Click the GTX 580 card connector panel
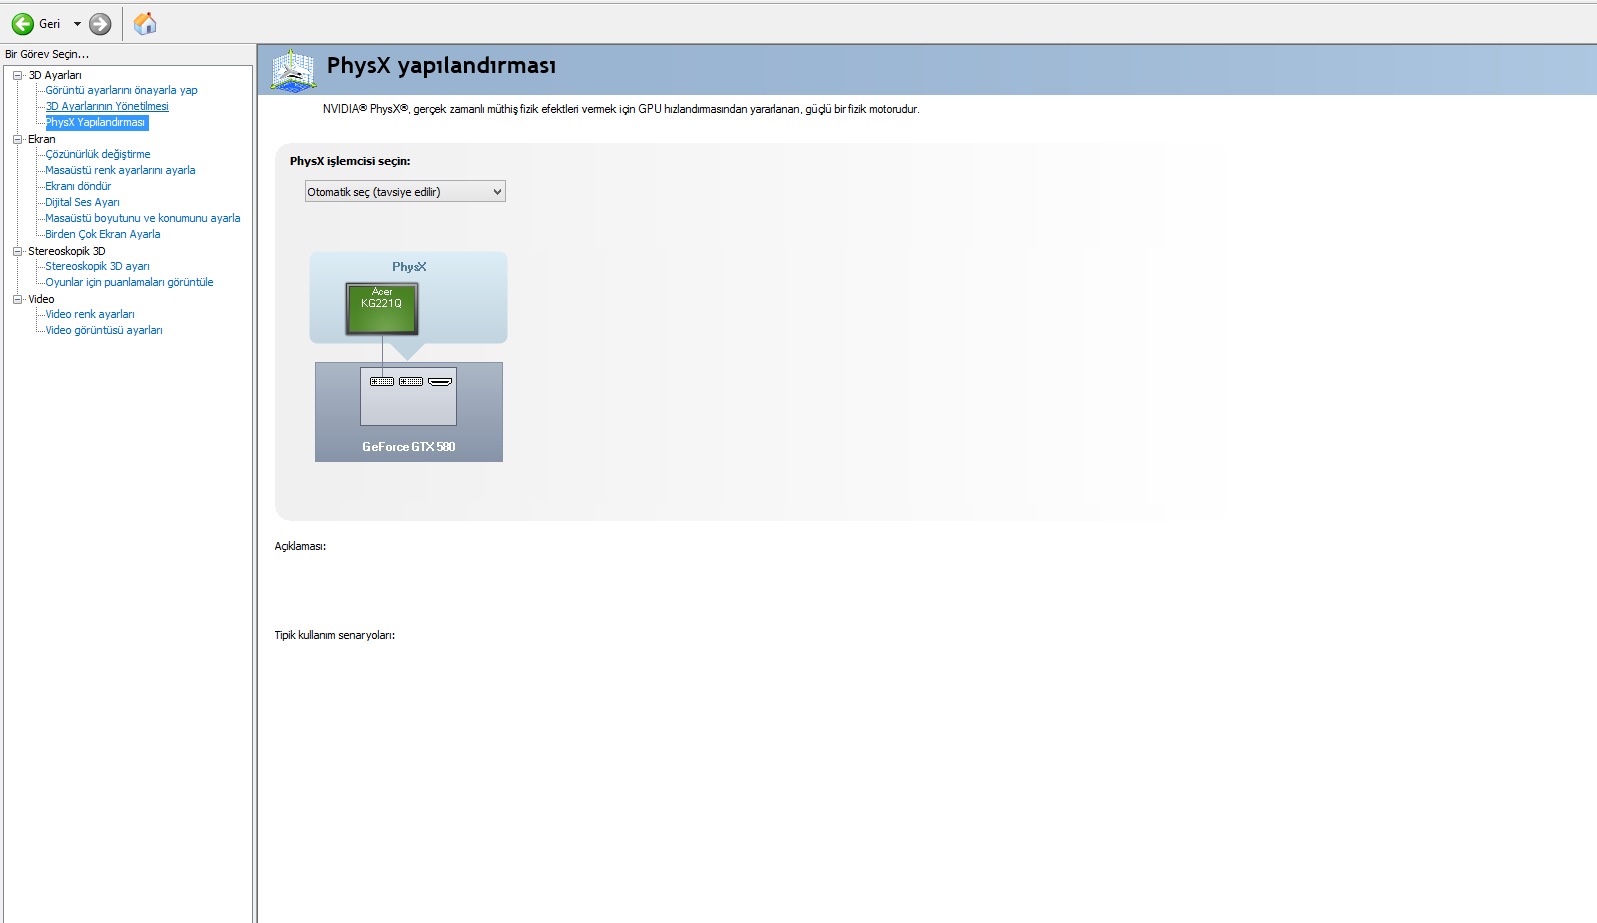The width and height of the screenshot is (1597, 923). coord(409,396)
